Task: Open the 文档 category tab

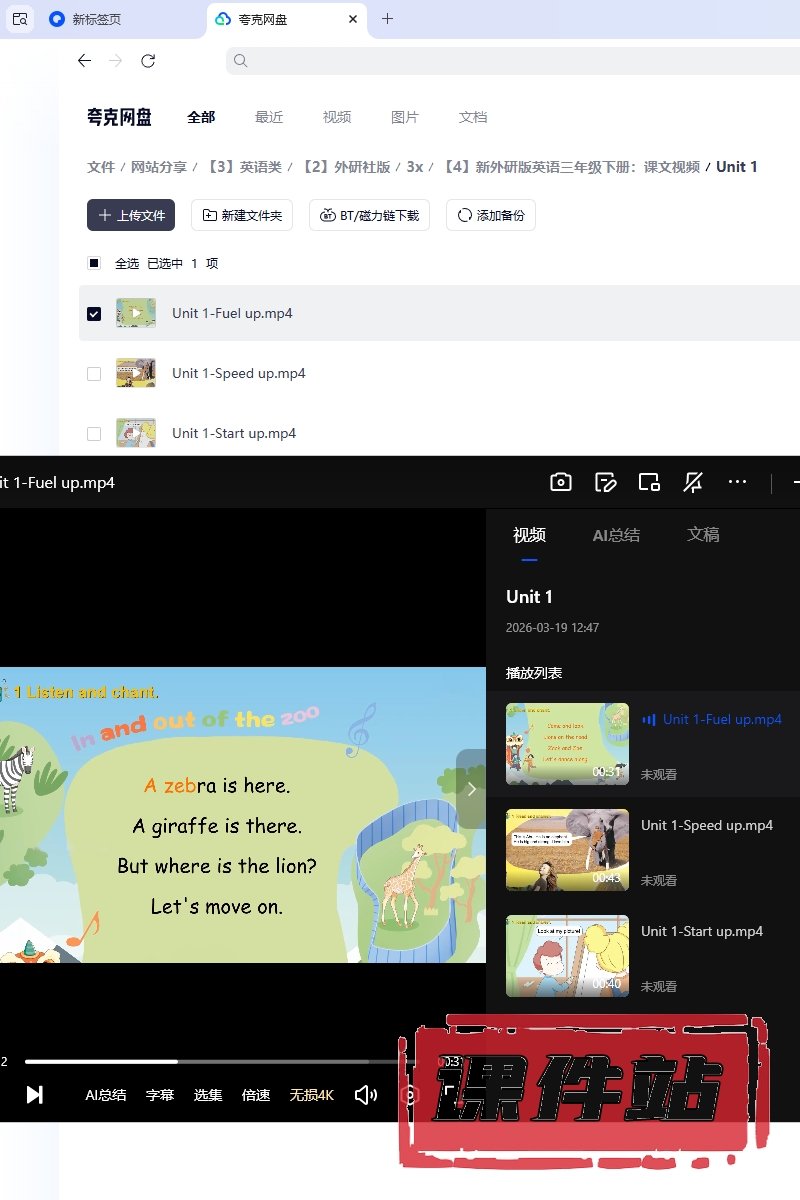Action: coord(473,117)
